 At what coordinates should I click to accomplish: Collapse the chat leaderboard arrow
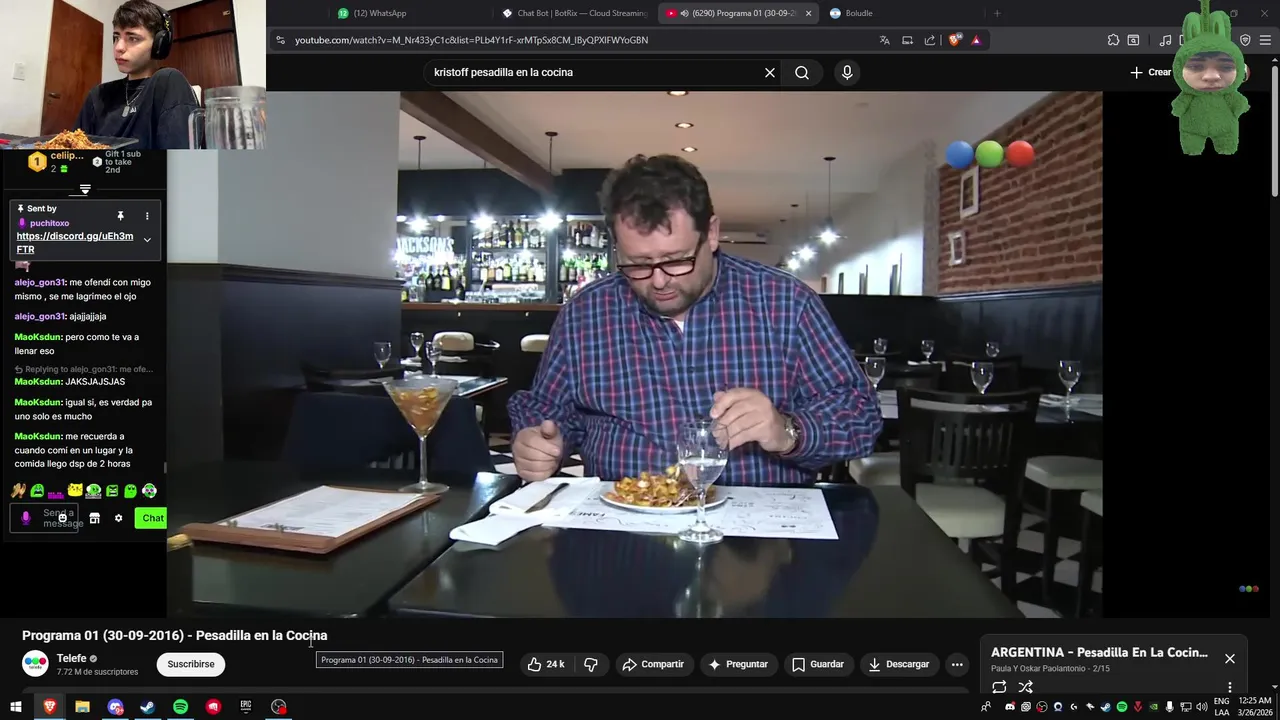[x=85, y=189]
